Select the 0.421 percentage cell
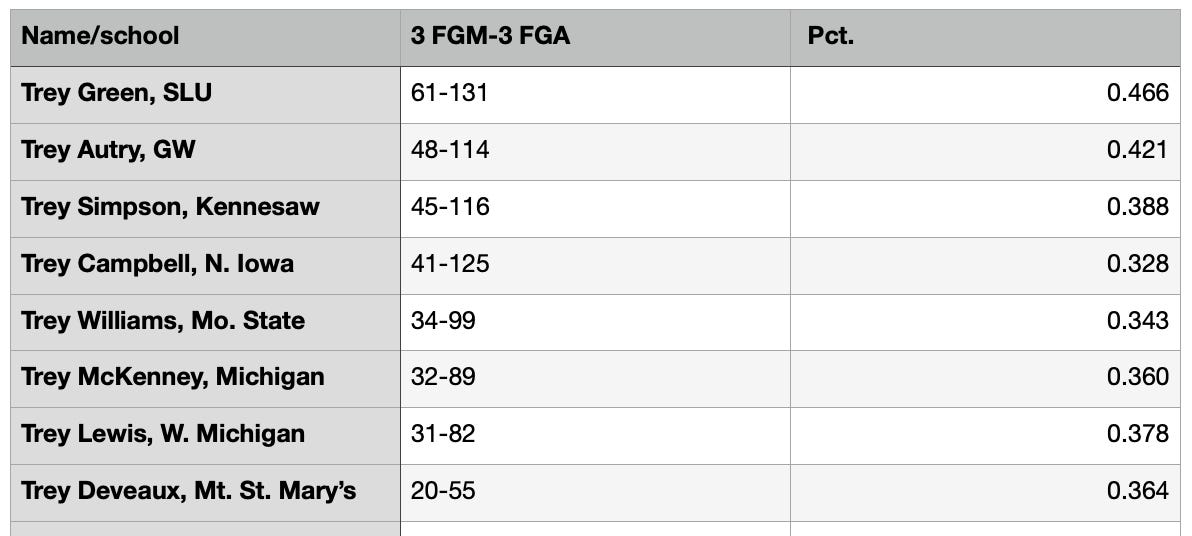This screenshot has width=1192, height=536. 985,152
